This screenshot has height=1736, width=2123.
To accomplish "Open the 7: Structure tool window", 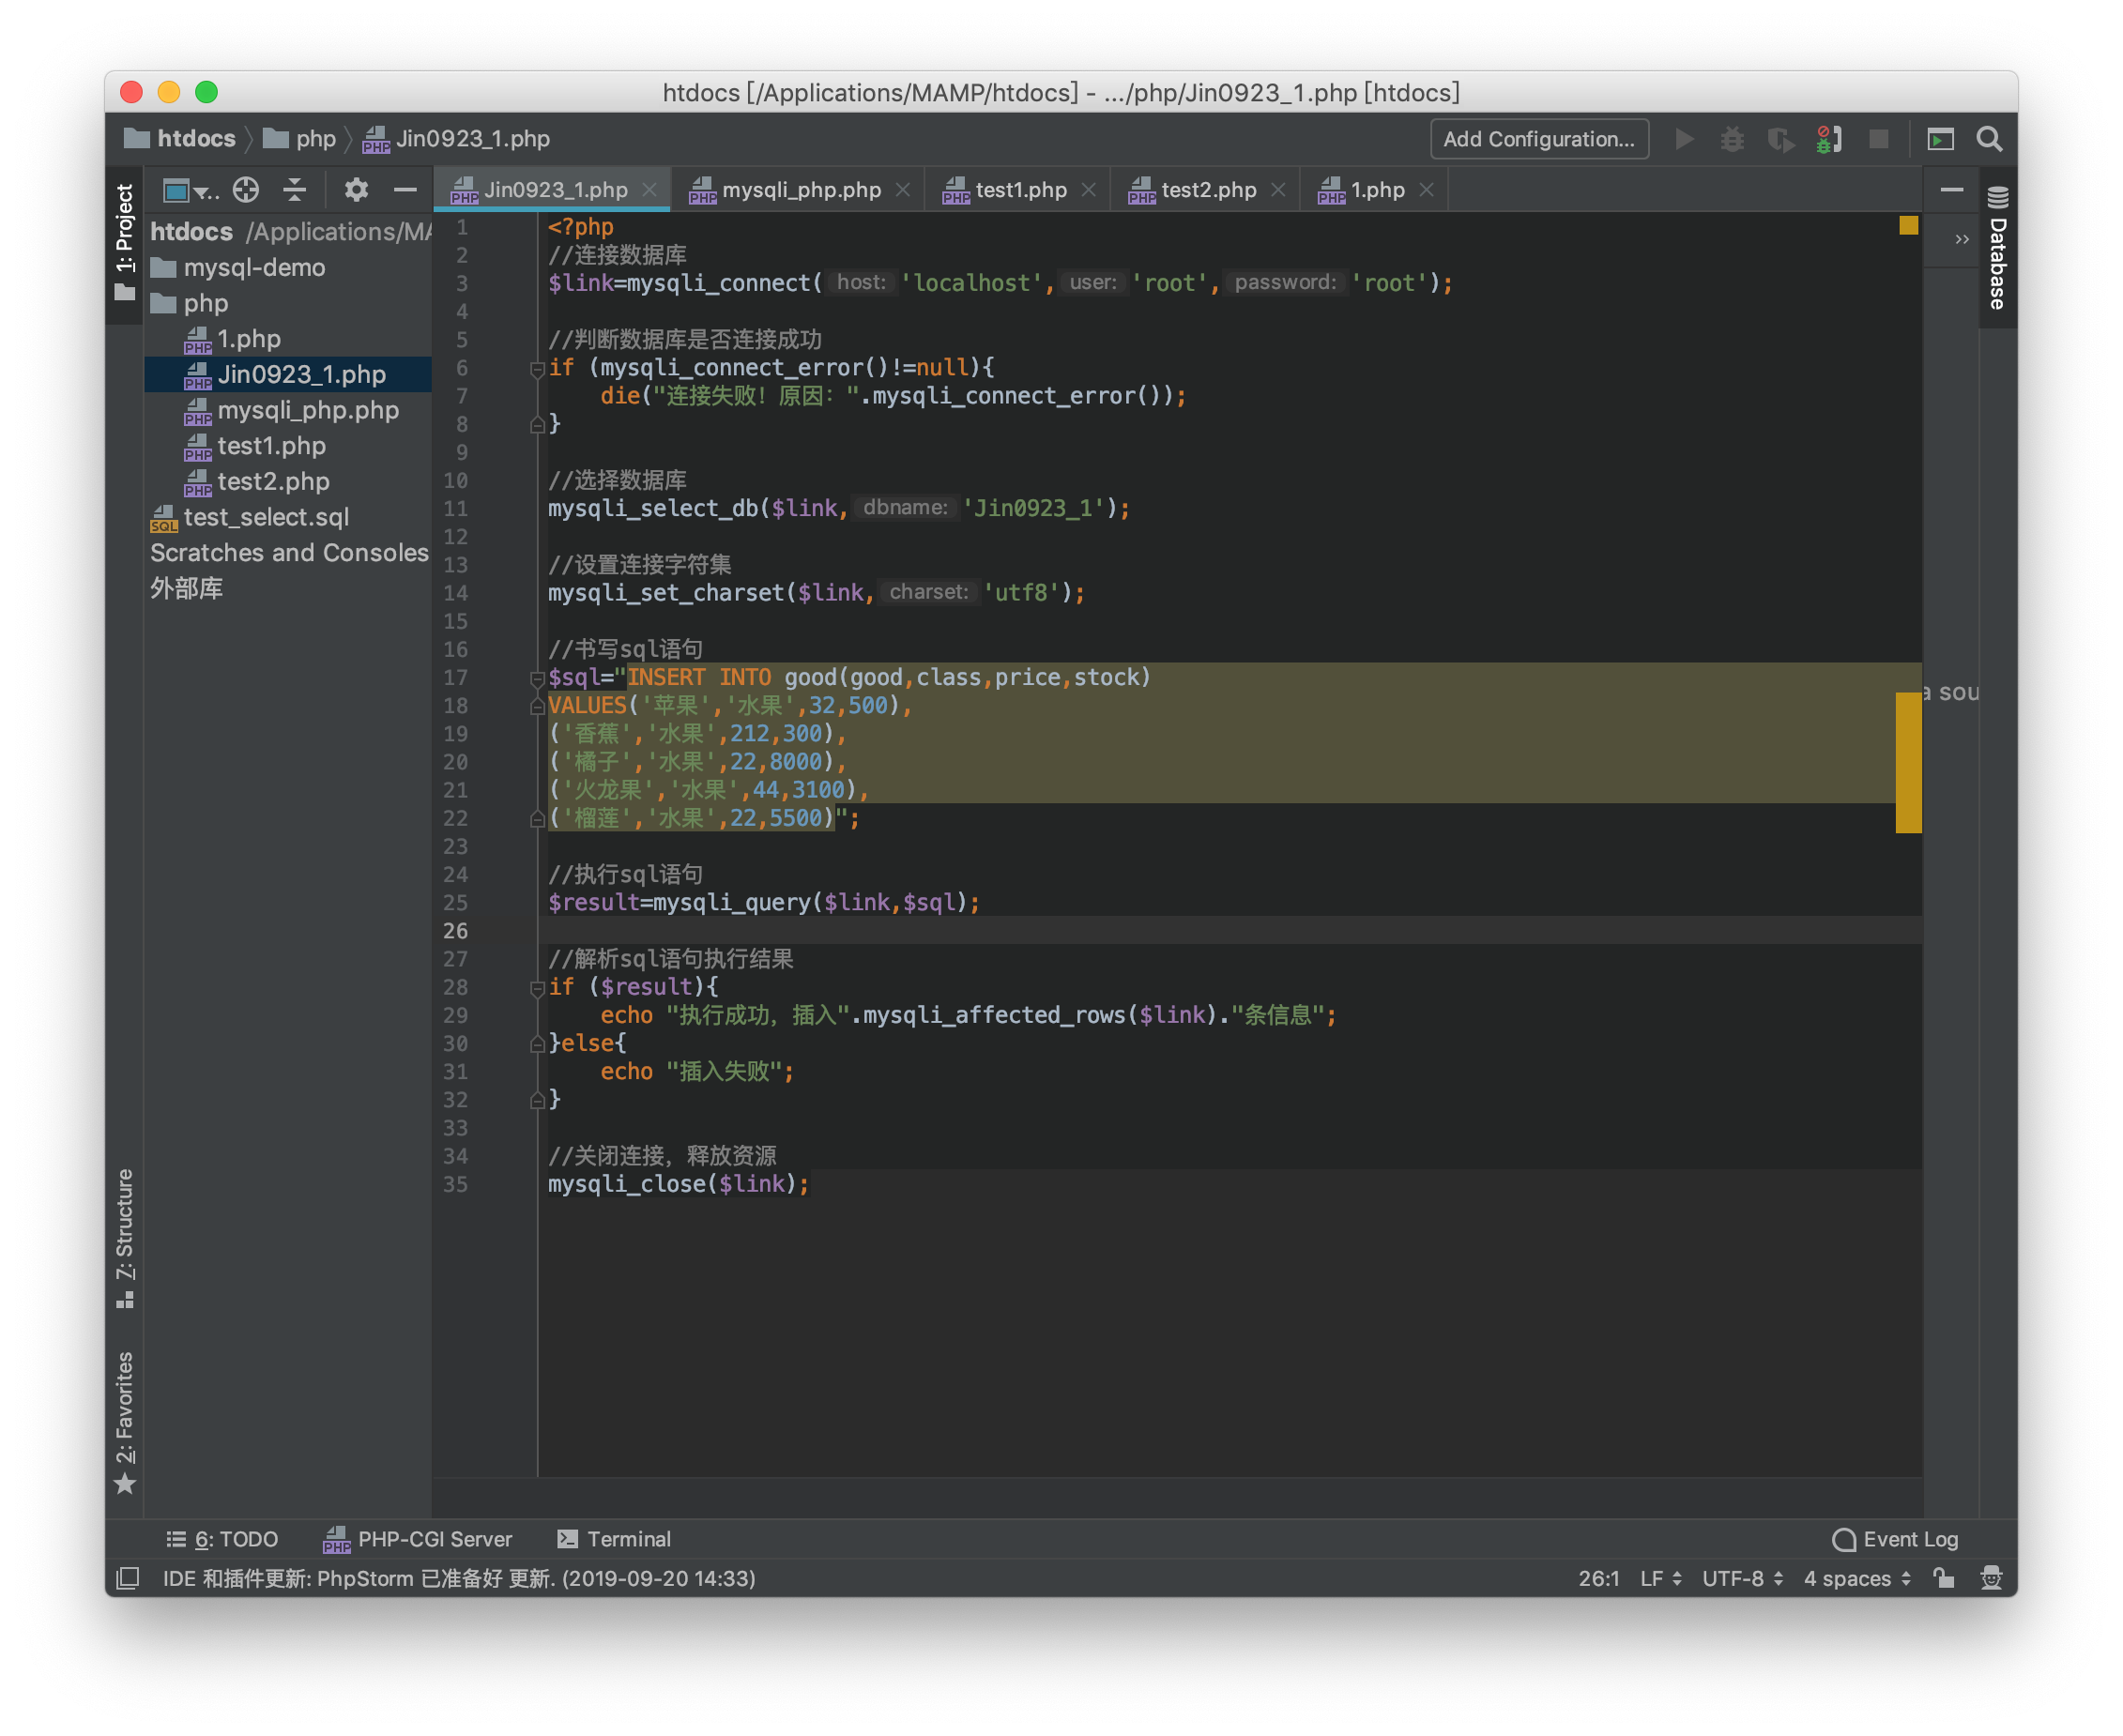I will (125, 1238).
